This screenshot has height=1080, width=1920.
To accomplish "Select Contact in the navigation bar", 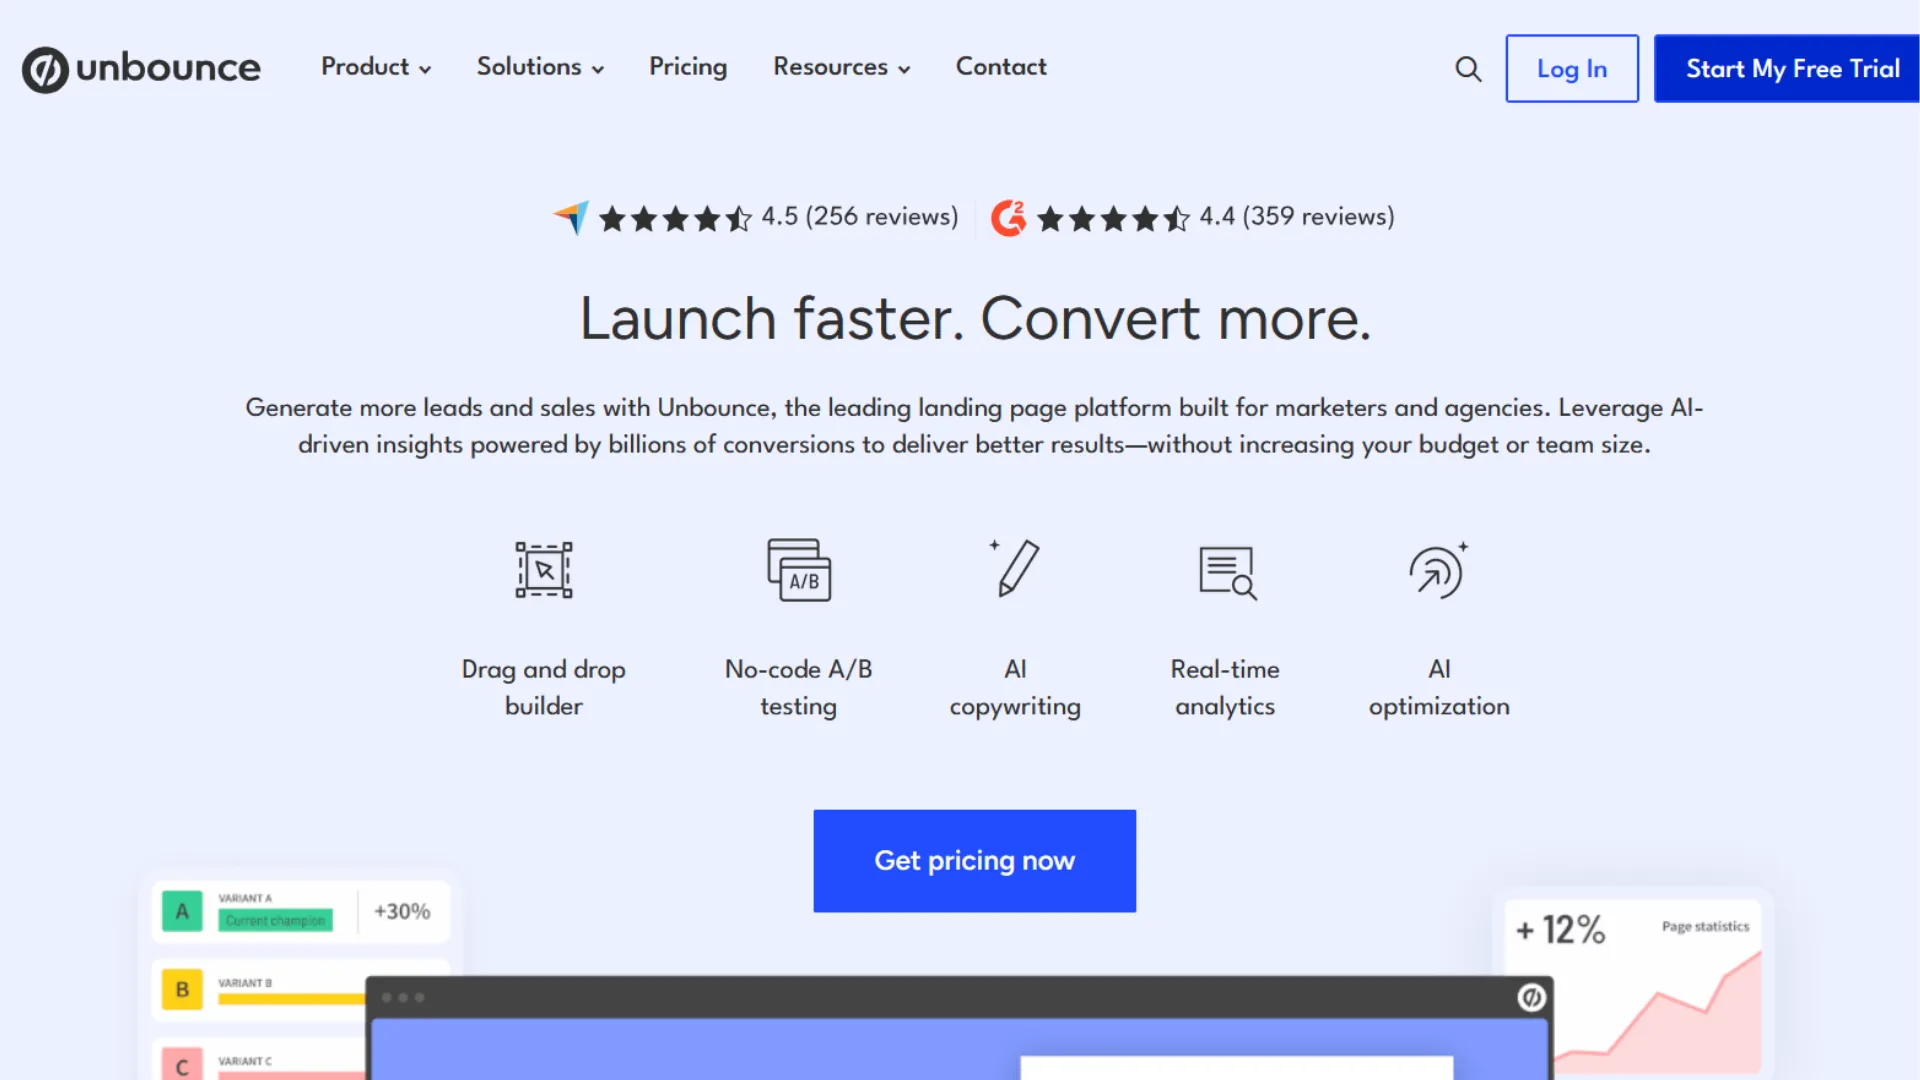I will (1000, 67).
